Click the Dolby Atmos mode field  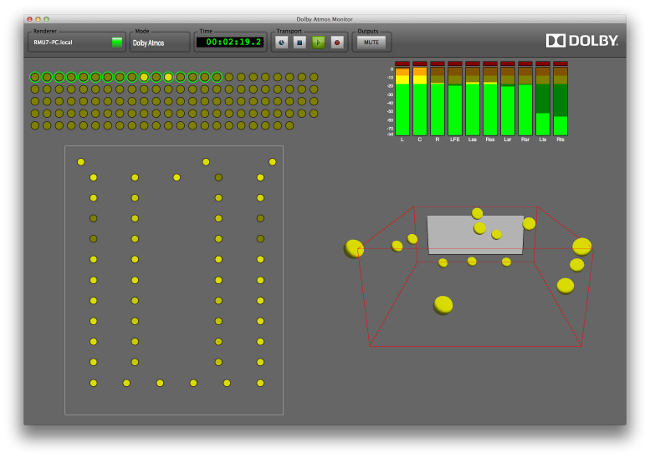coord(160,43)
